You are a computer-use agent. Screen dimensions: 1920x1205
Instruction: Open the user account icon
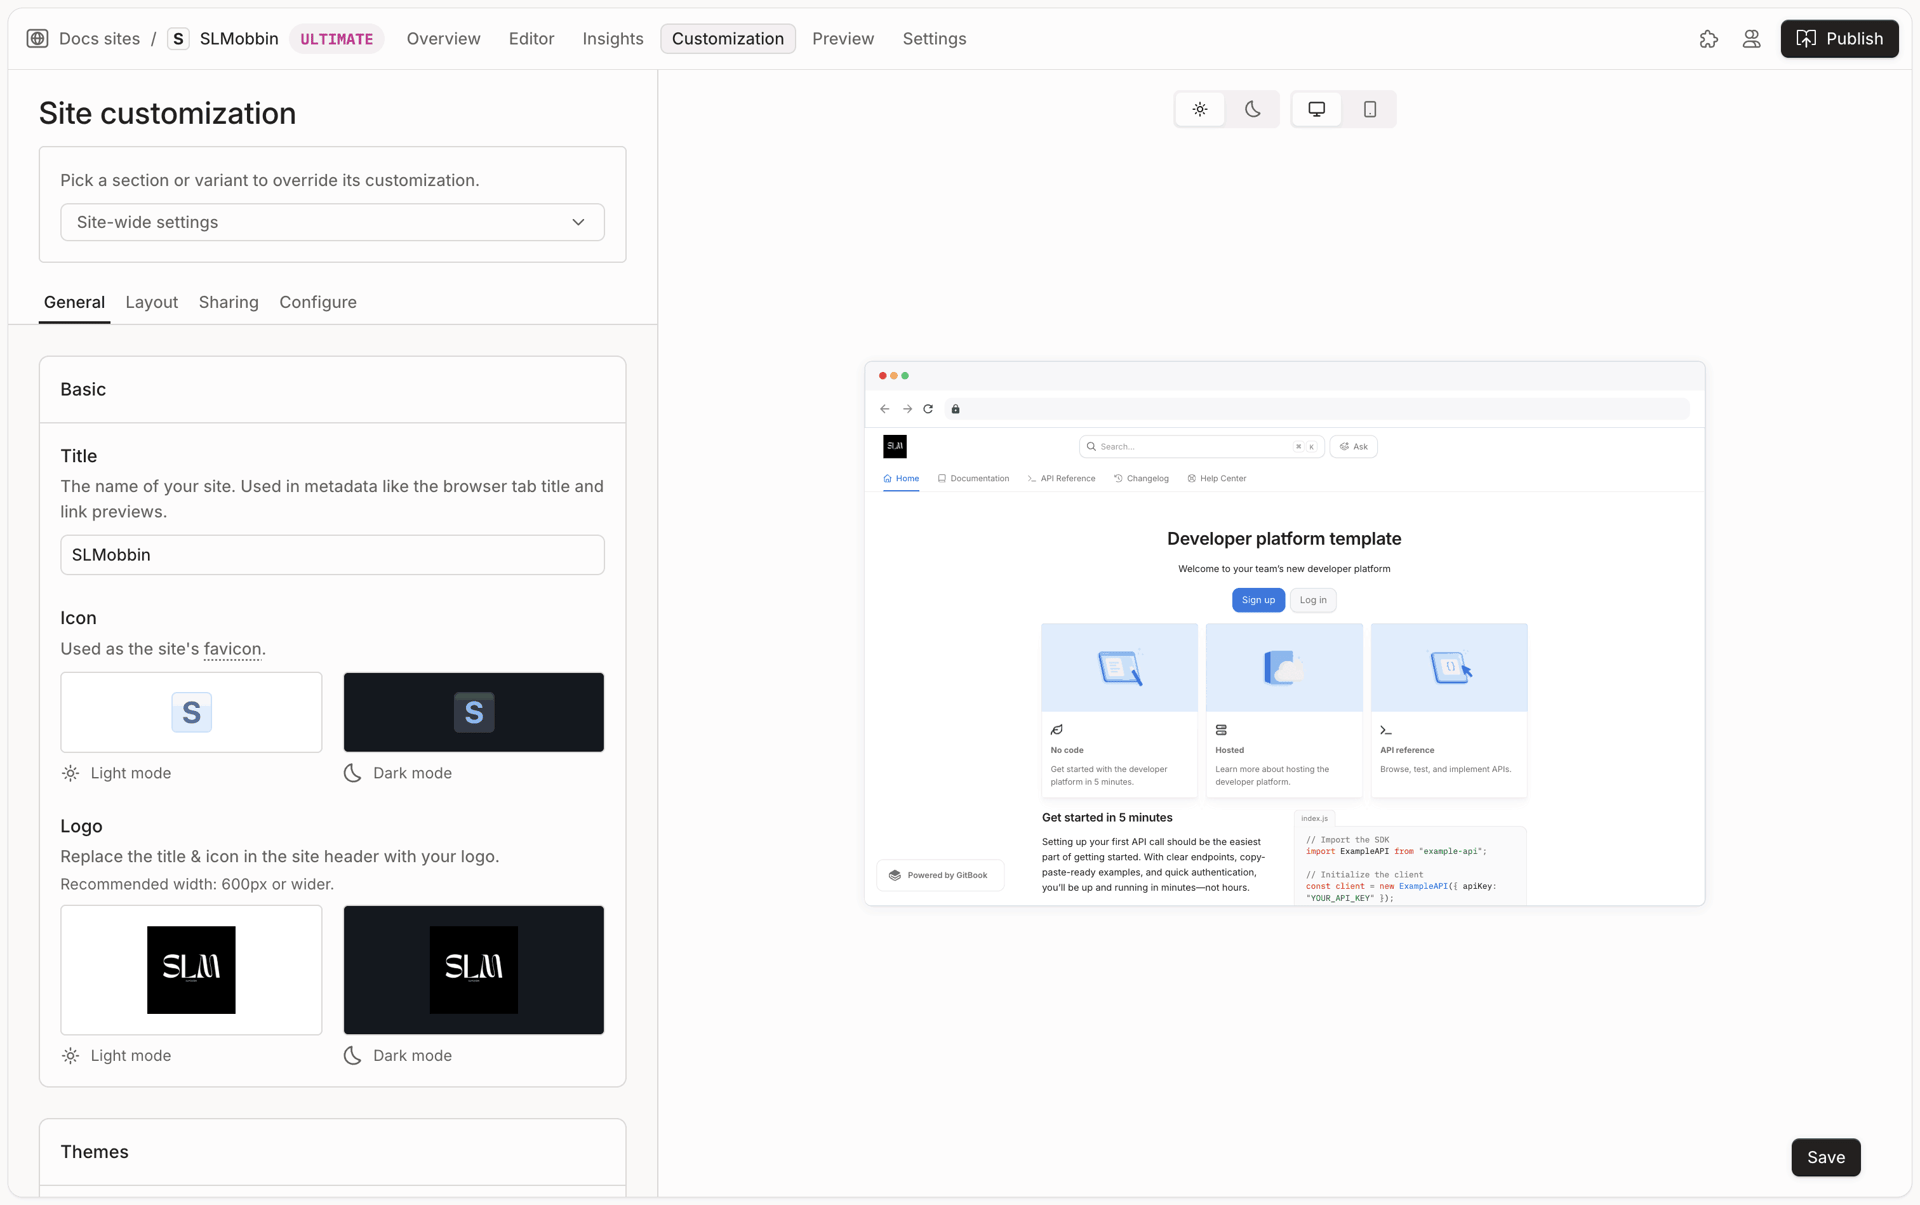tap(1751, 39)
